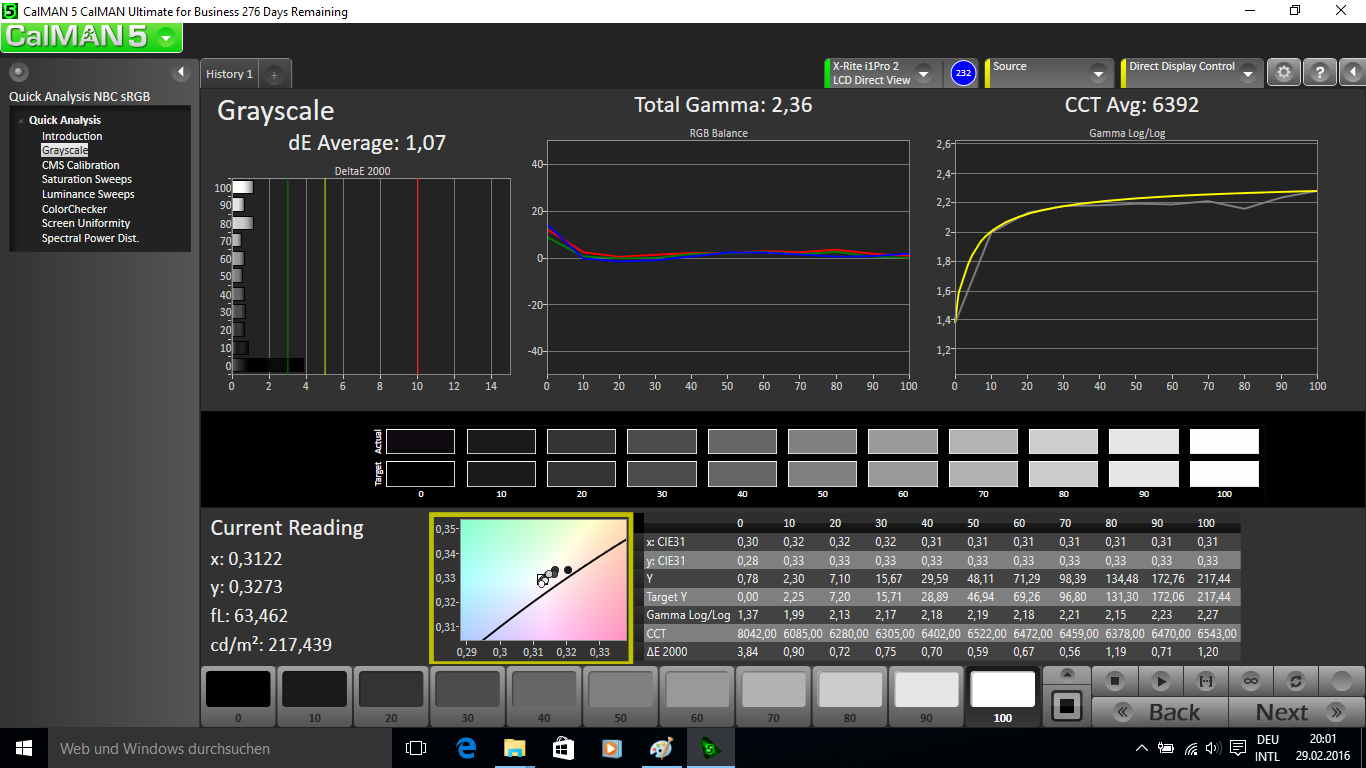This screenshot has height=768, width=1366.
Task: Select the Grayscale workflow page
Action: coord(65,150)
